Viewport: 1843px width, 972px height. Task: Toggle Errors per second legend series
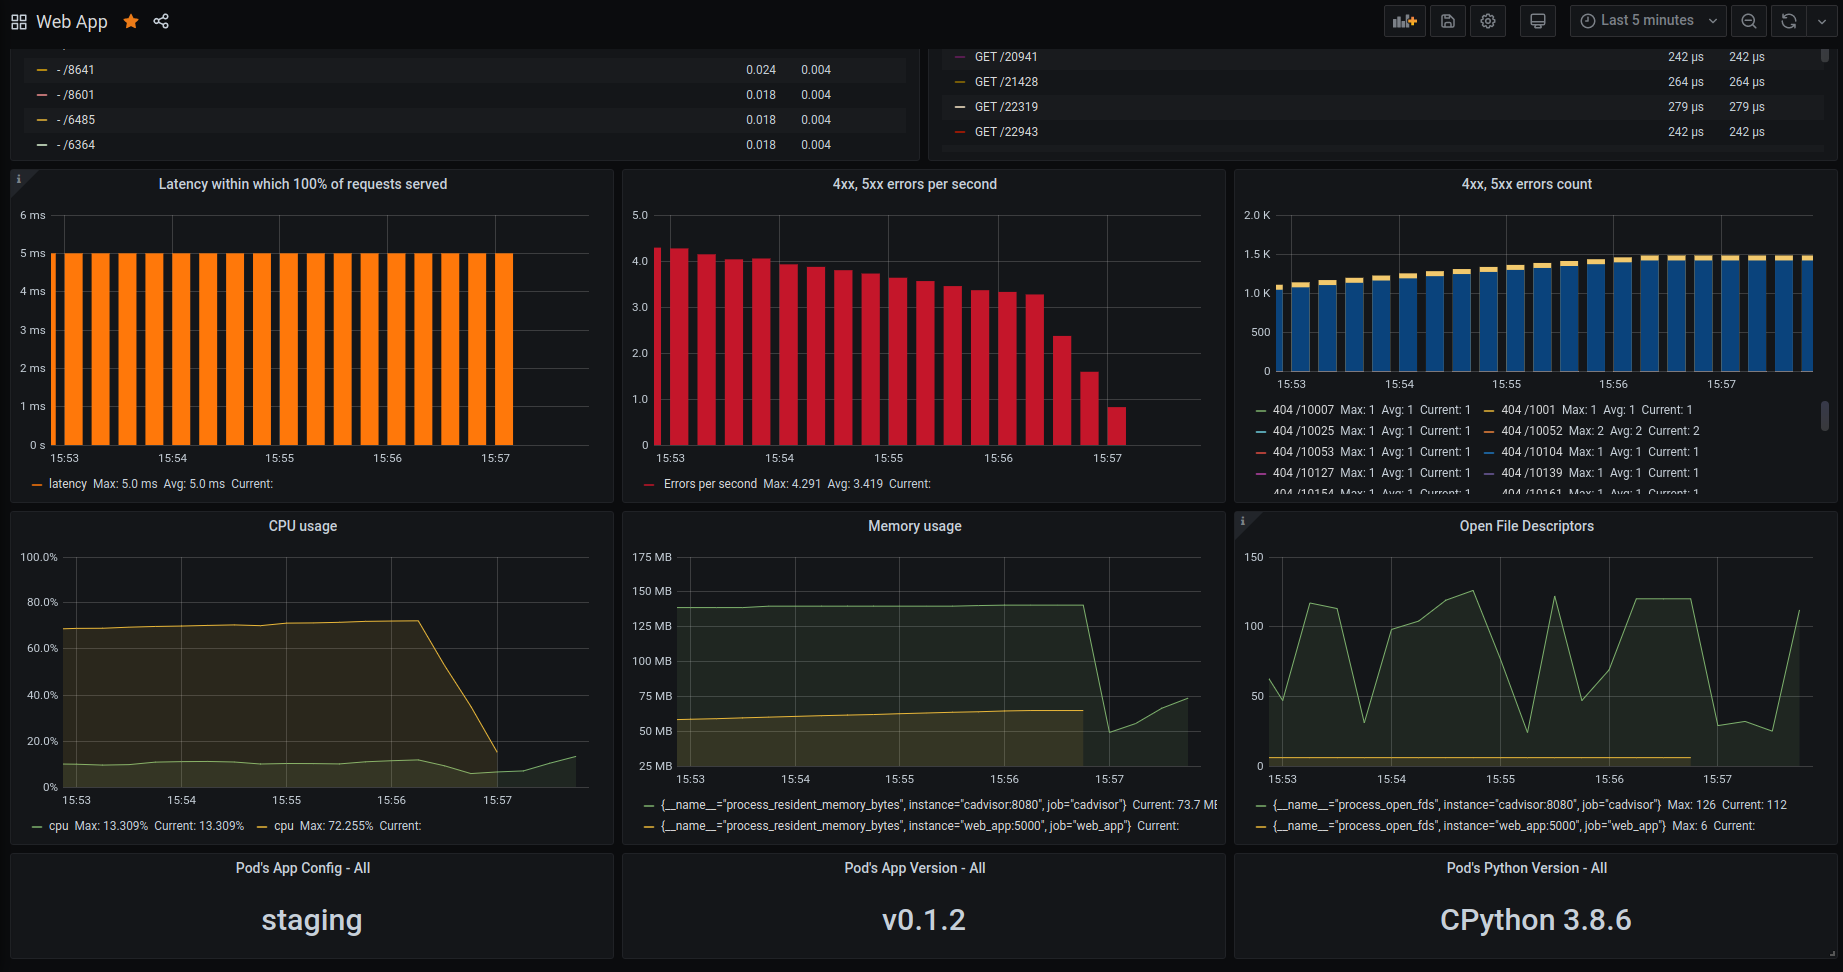pyautogui.click(x=710, y=484)
